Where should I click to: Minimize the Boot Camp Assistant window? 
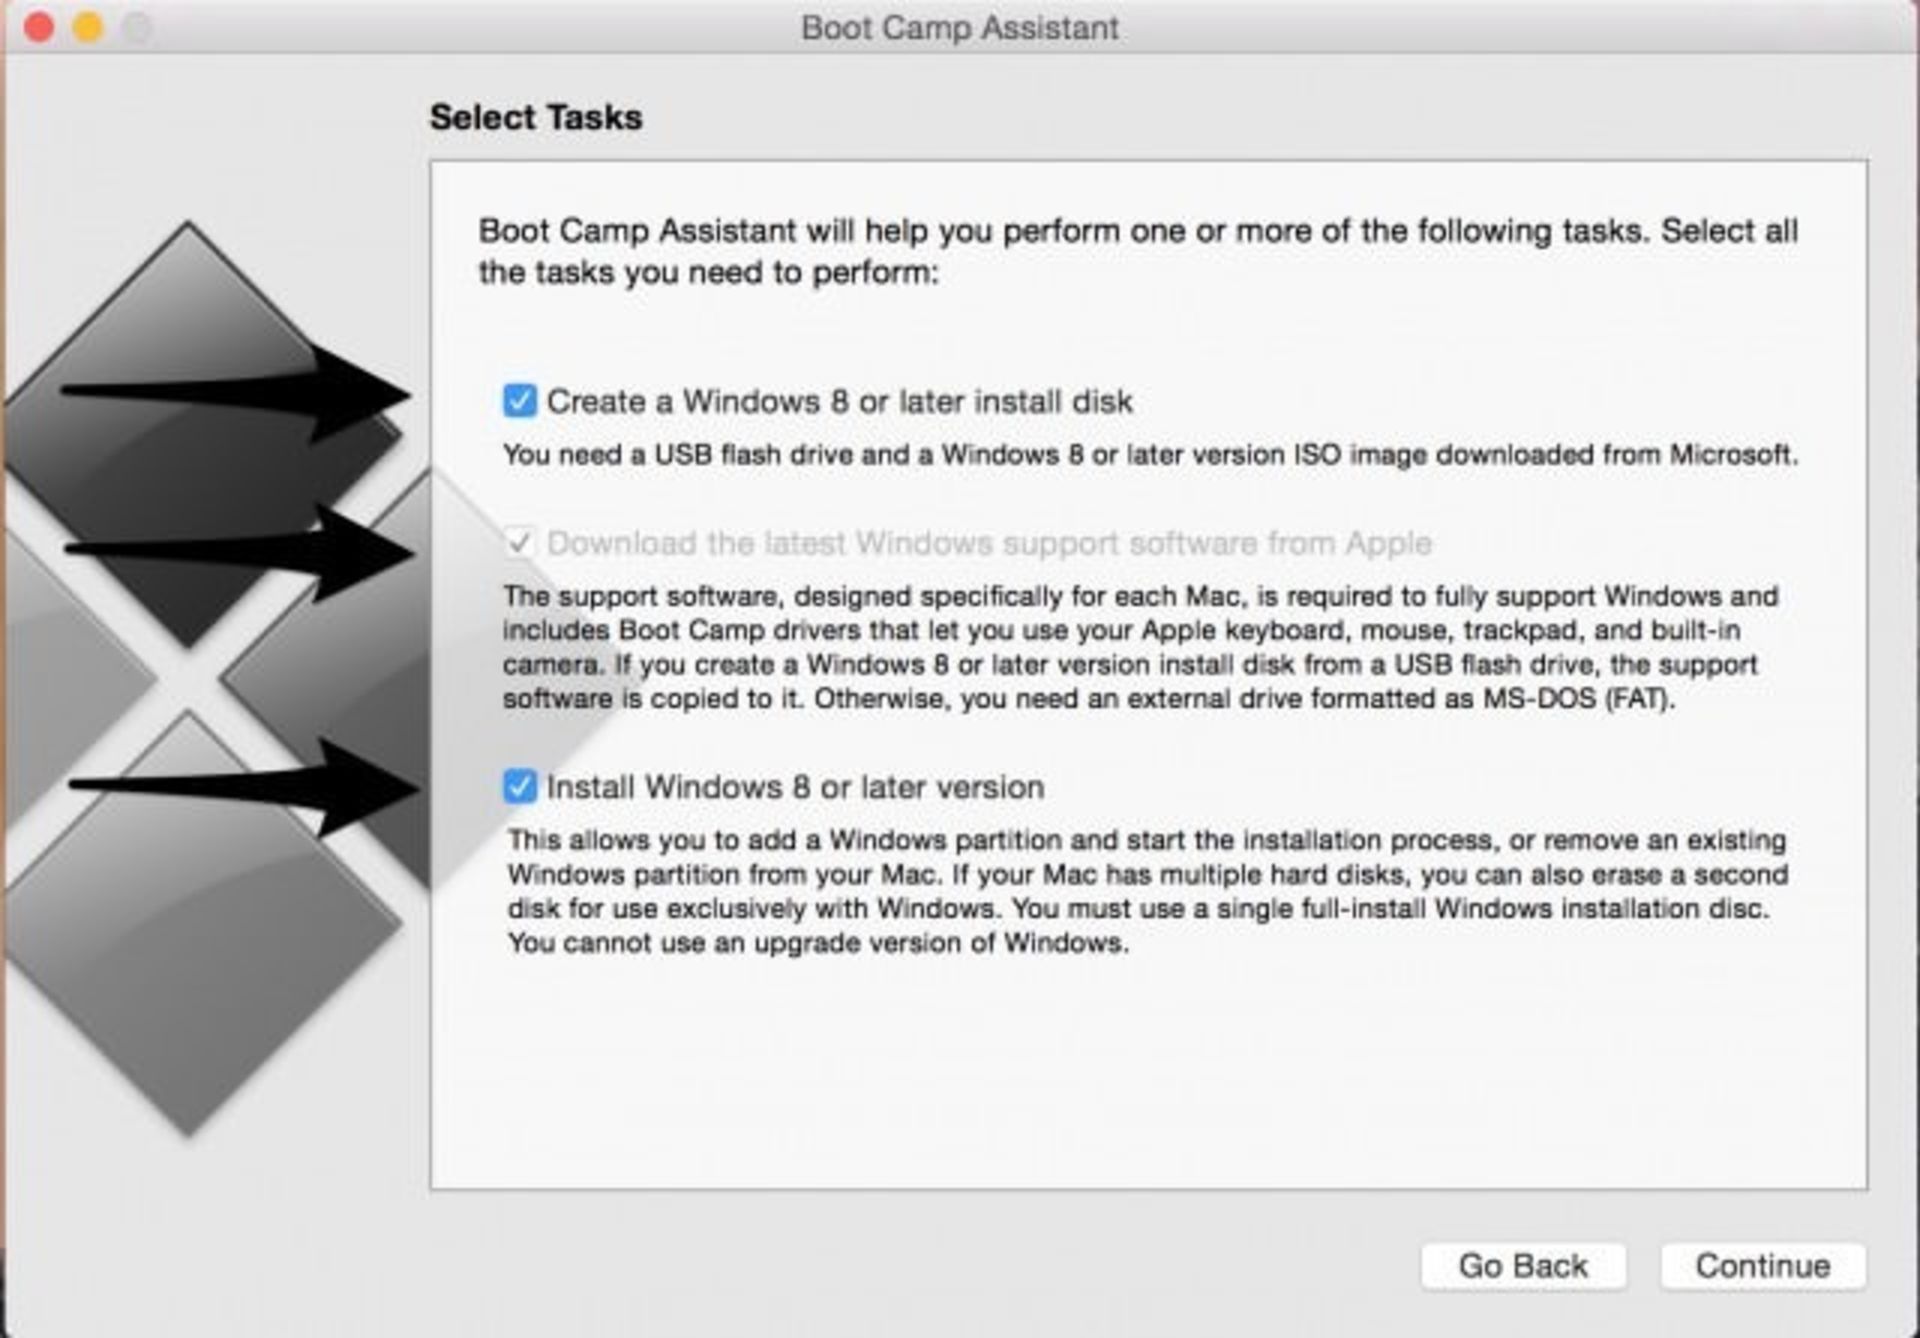(x=88, y=28)
